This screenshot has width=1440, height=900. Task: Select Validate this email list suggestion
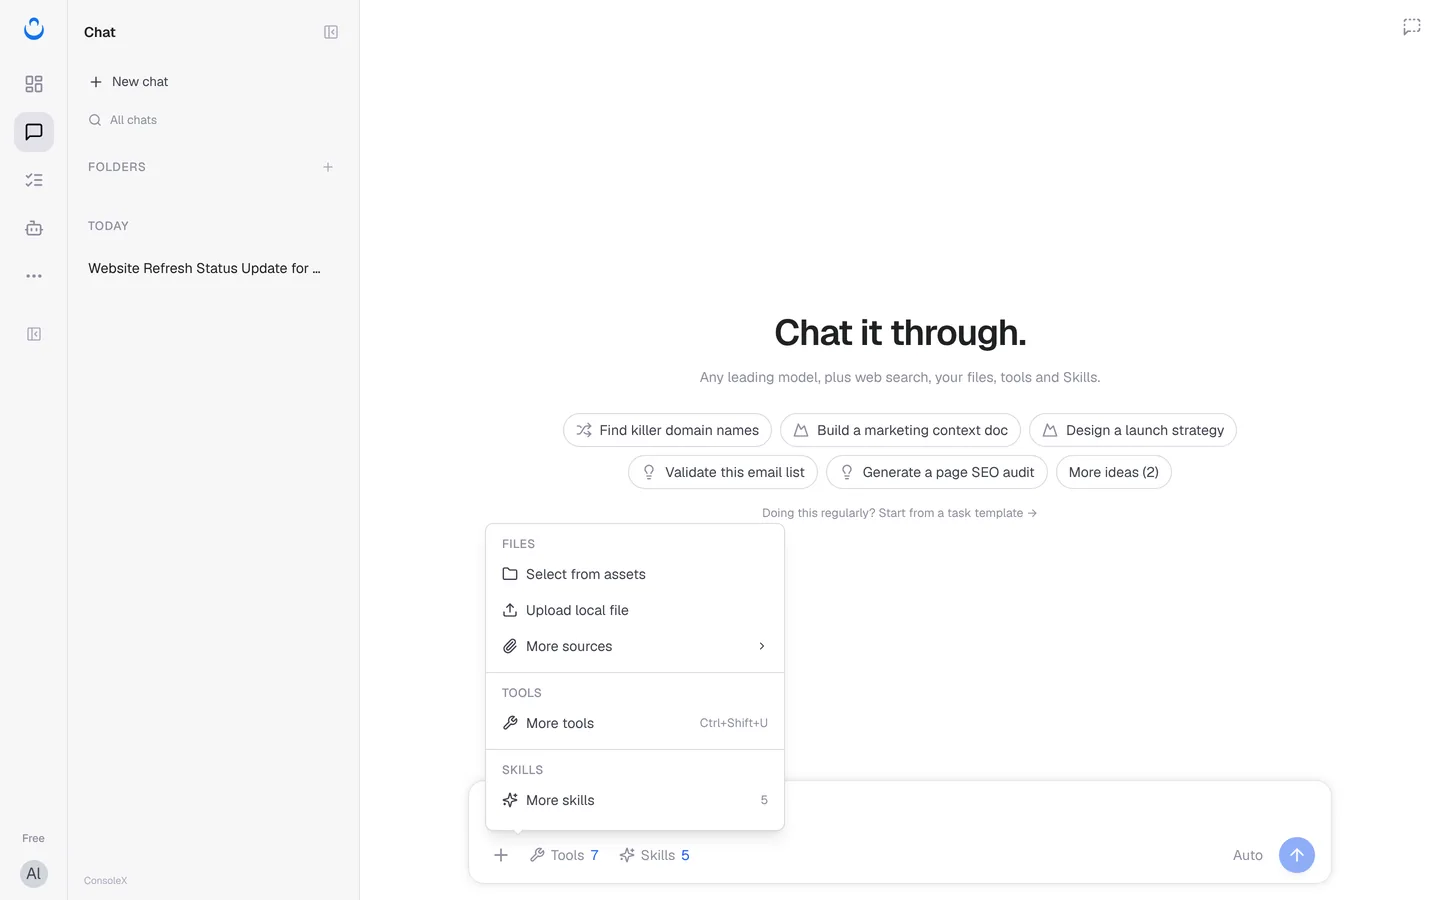pos(723,472)
